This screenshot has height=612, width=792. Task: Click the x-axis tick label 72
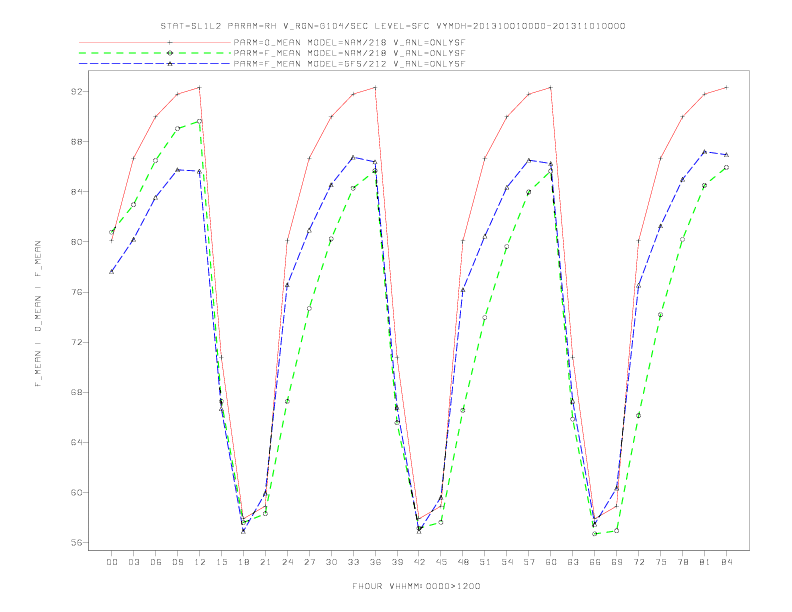(x=639, y=562)
